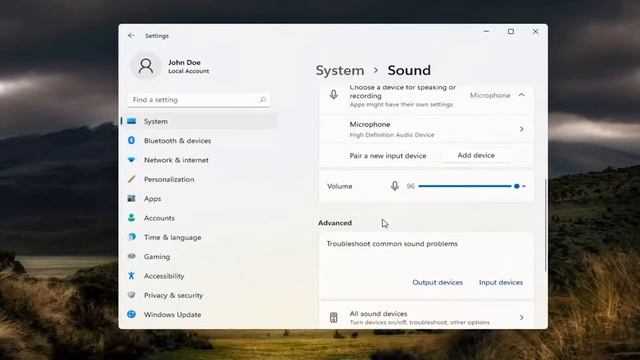
Task: Open Apps settings
Action: [x=153, y=199]
